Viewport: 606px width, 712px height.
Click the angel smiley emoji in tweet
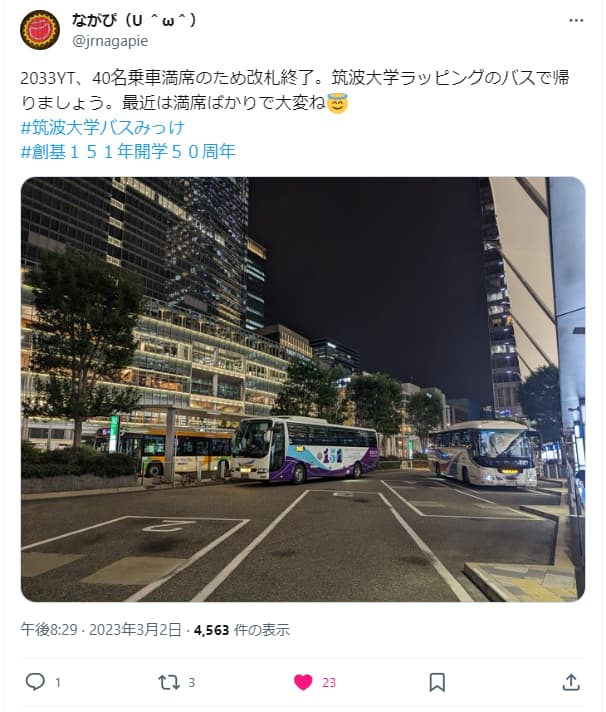[337, 103]
